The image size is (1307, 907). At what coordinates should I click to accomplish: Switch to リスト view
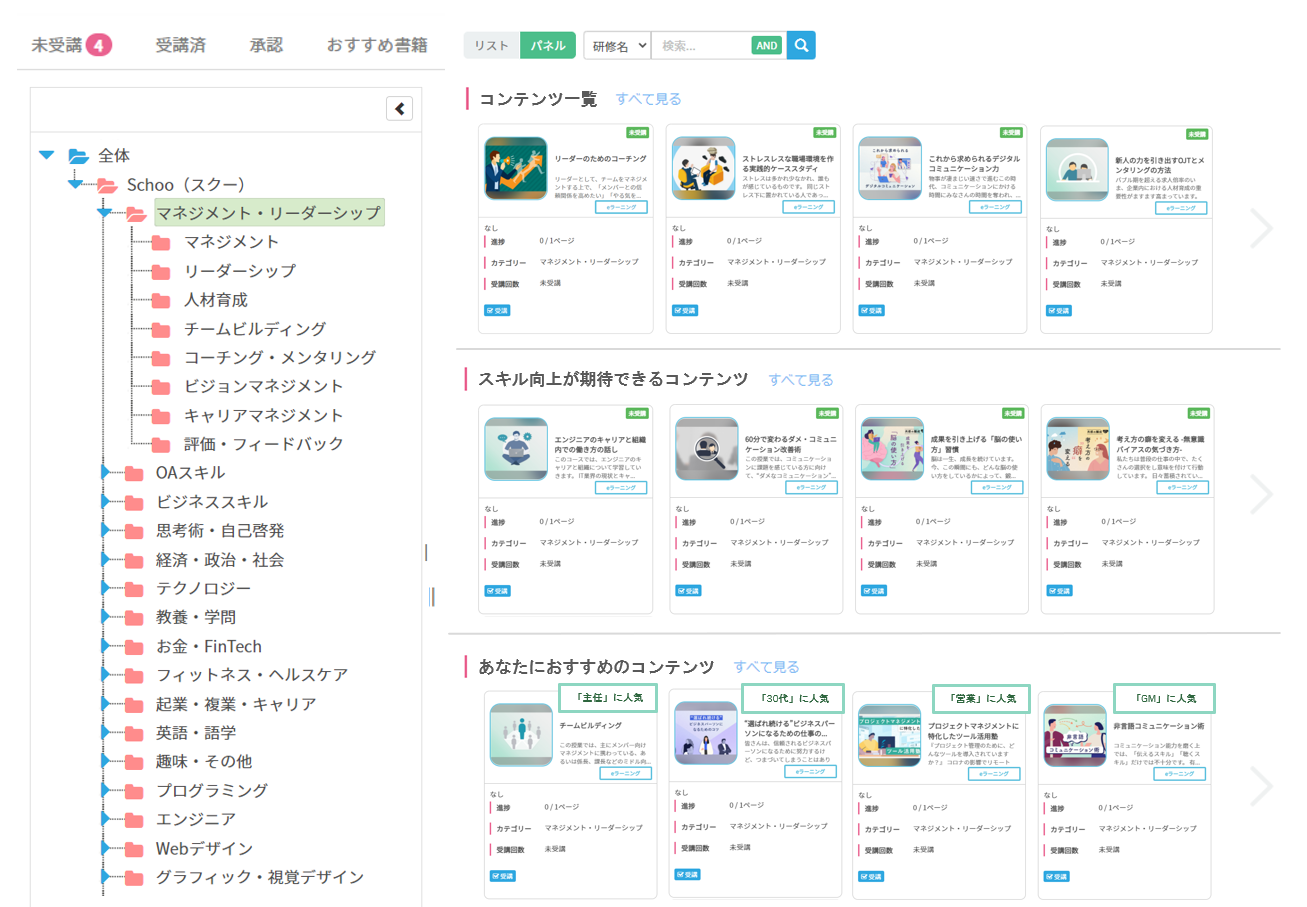tap(491, 45)
